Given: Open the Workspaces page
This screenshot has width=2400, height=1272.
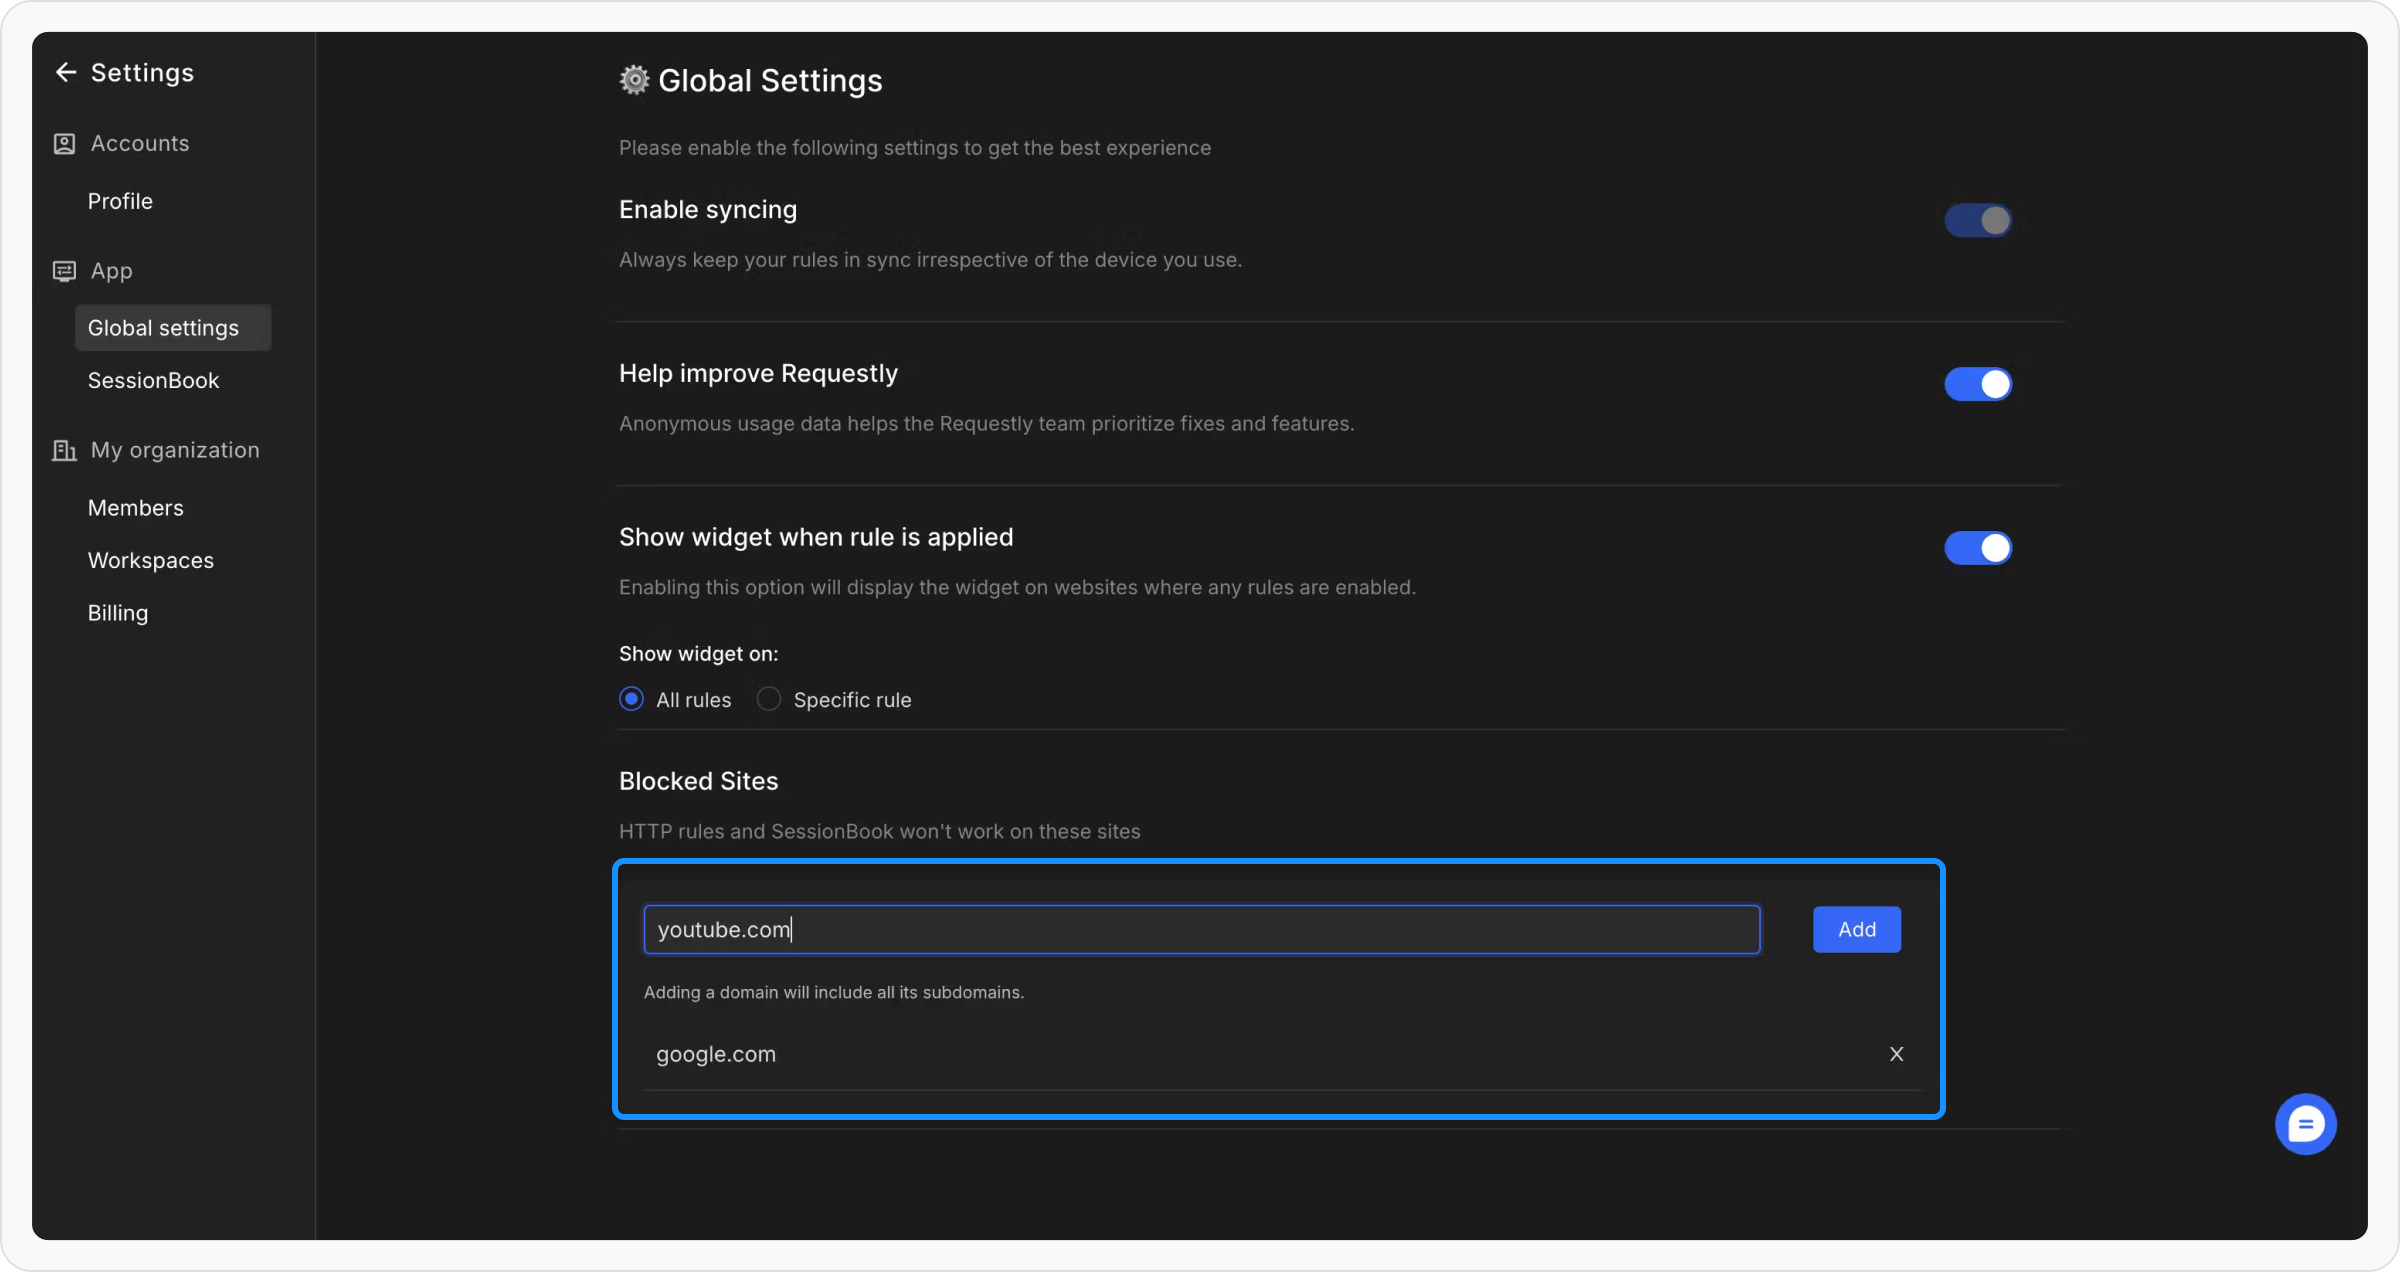Looking at the screenshot, I should [150, 560].
